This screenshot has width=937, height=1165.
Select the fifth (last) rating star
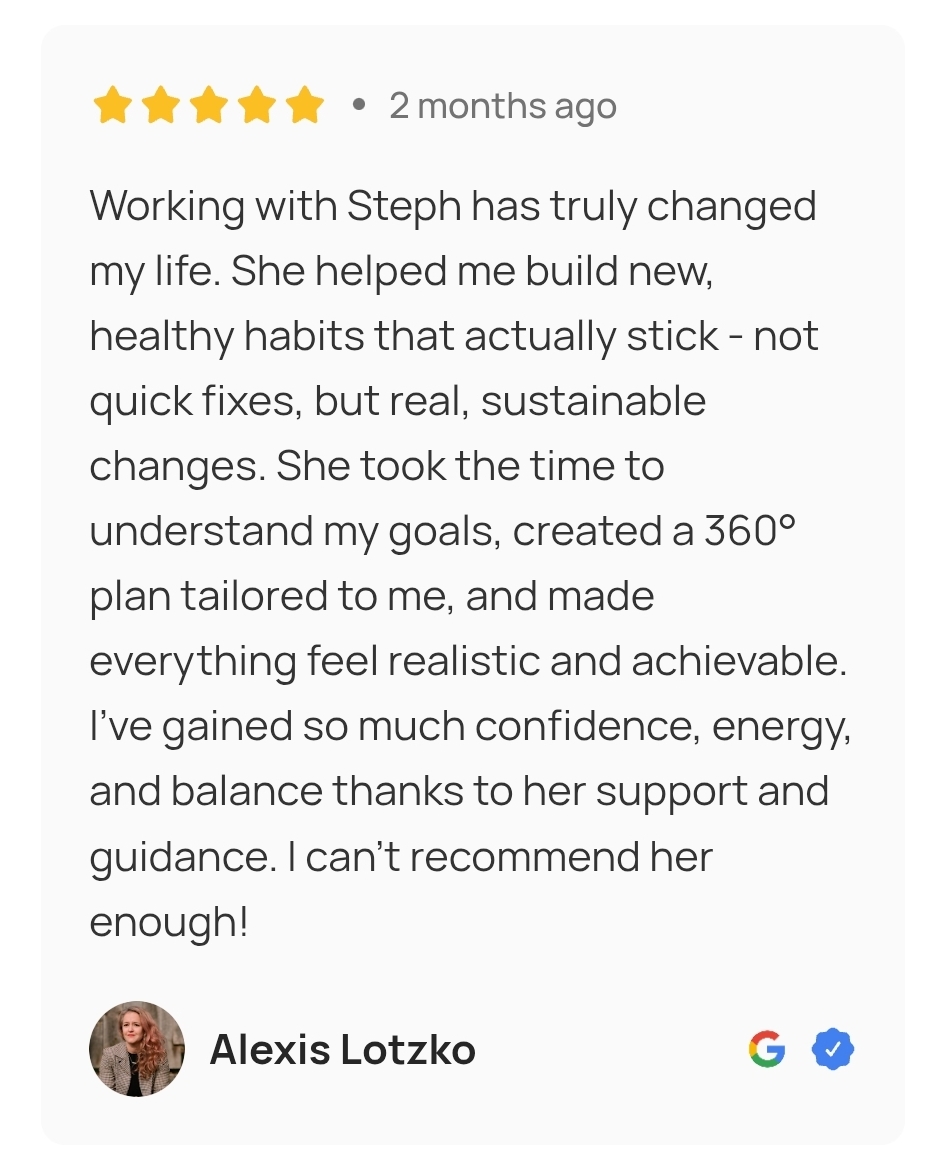(305, 105)
